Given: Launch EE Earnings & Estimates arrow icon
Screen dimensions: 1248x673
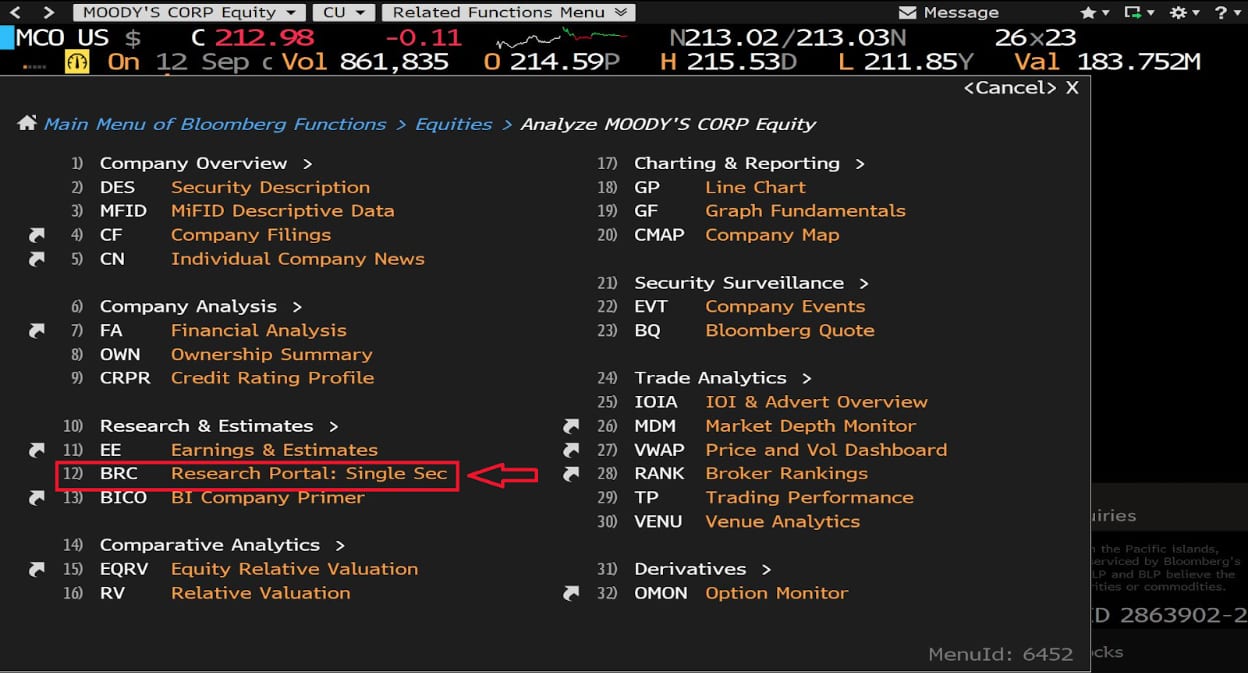Looking at the screenshot, I should [37, 450].
